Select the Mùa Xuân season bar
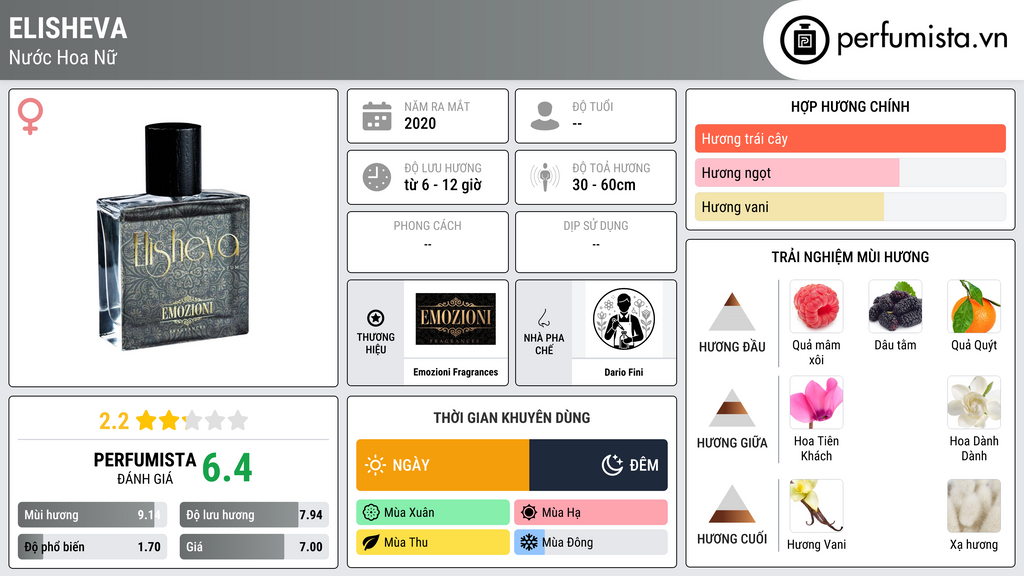 (433, 513)
